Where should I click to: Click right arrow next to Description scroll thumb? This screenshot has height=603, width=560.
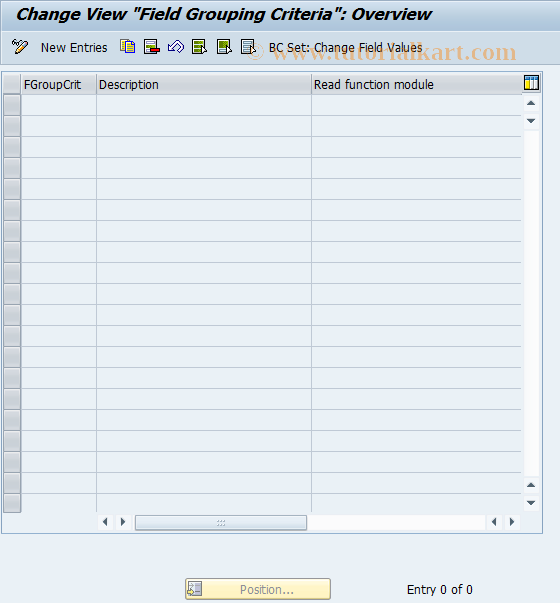point(123,522)
